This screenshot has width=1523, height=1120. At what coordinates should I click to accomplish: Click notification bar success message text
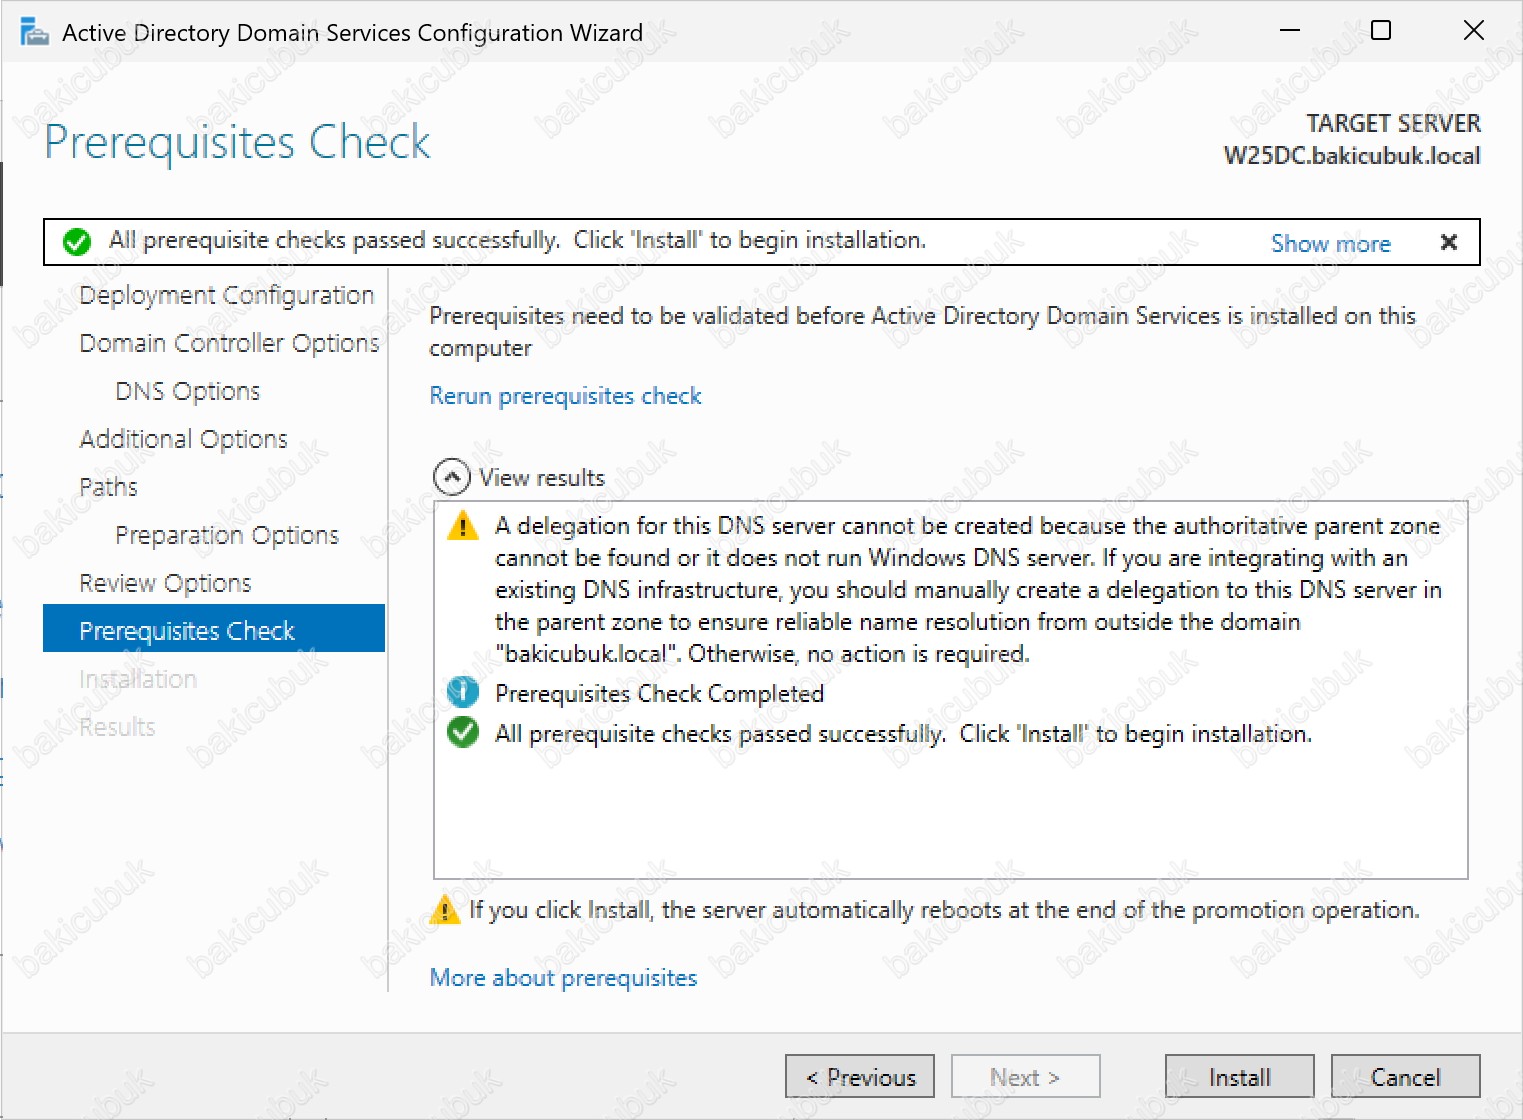click(517, 240)
